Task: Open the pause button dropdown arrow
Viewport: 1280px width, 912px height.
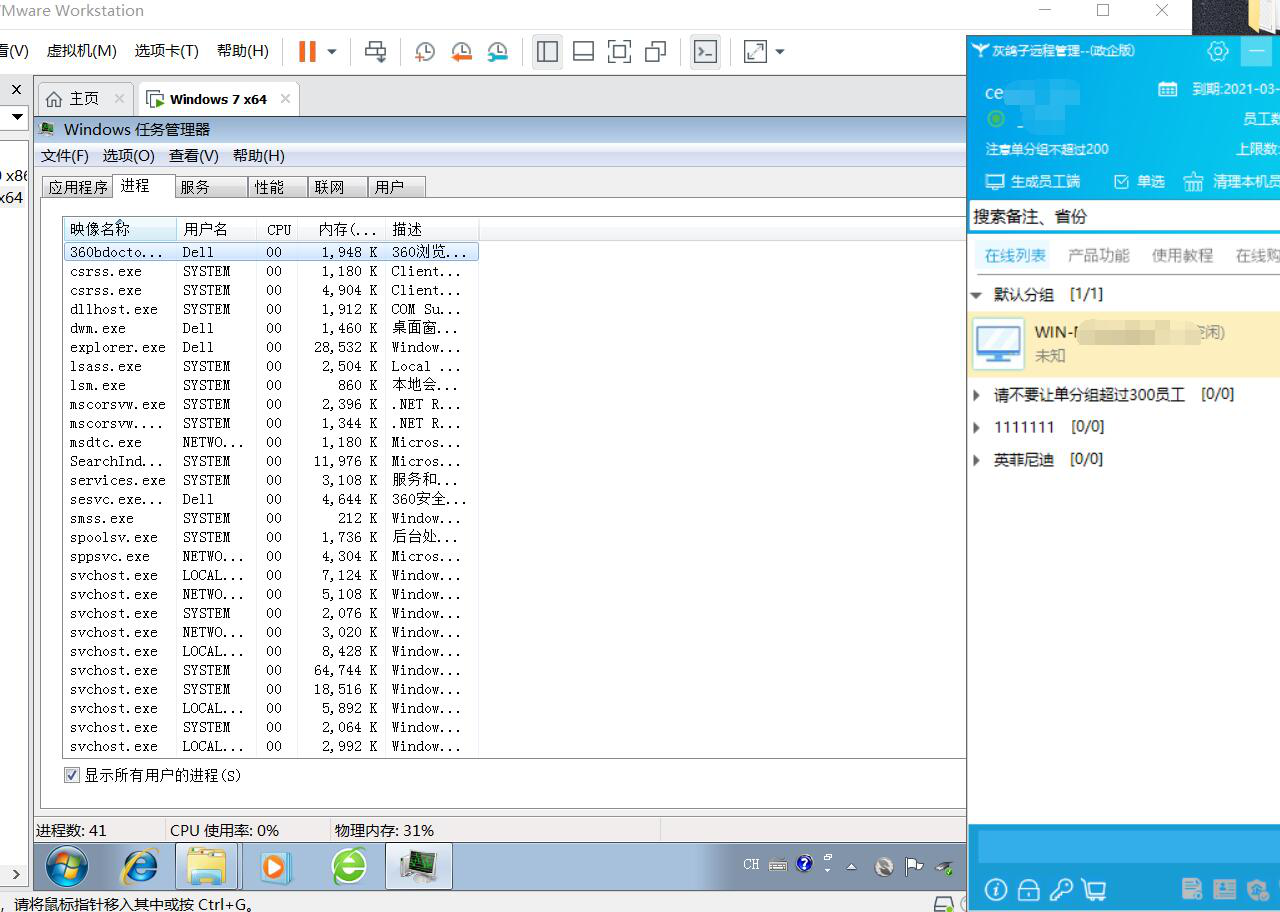Action: point(332,52)
